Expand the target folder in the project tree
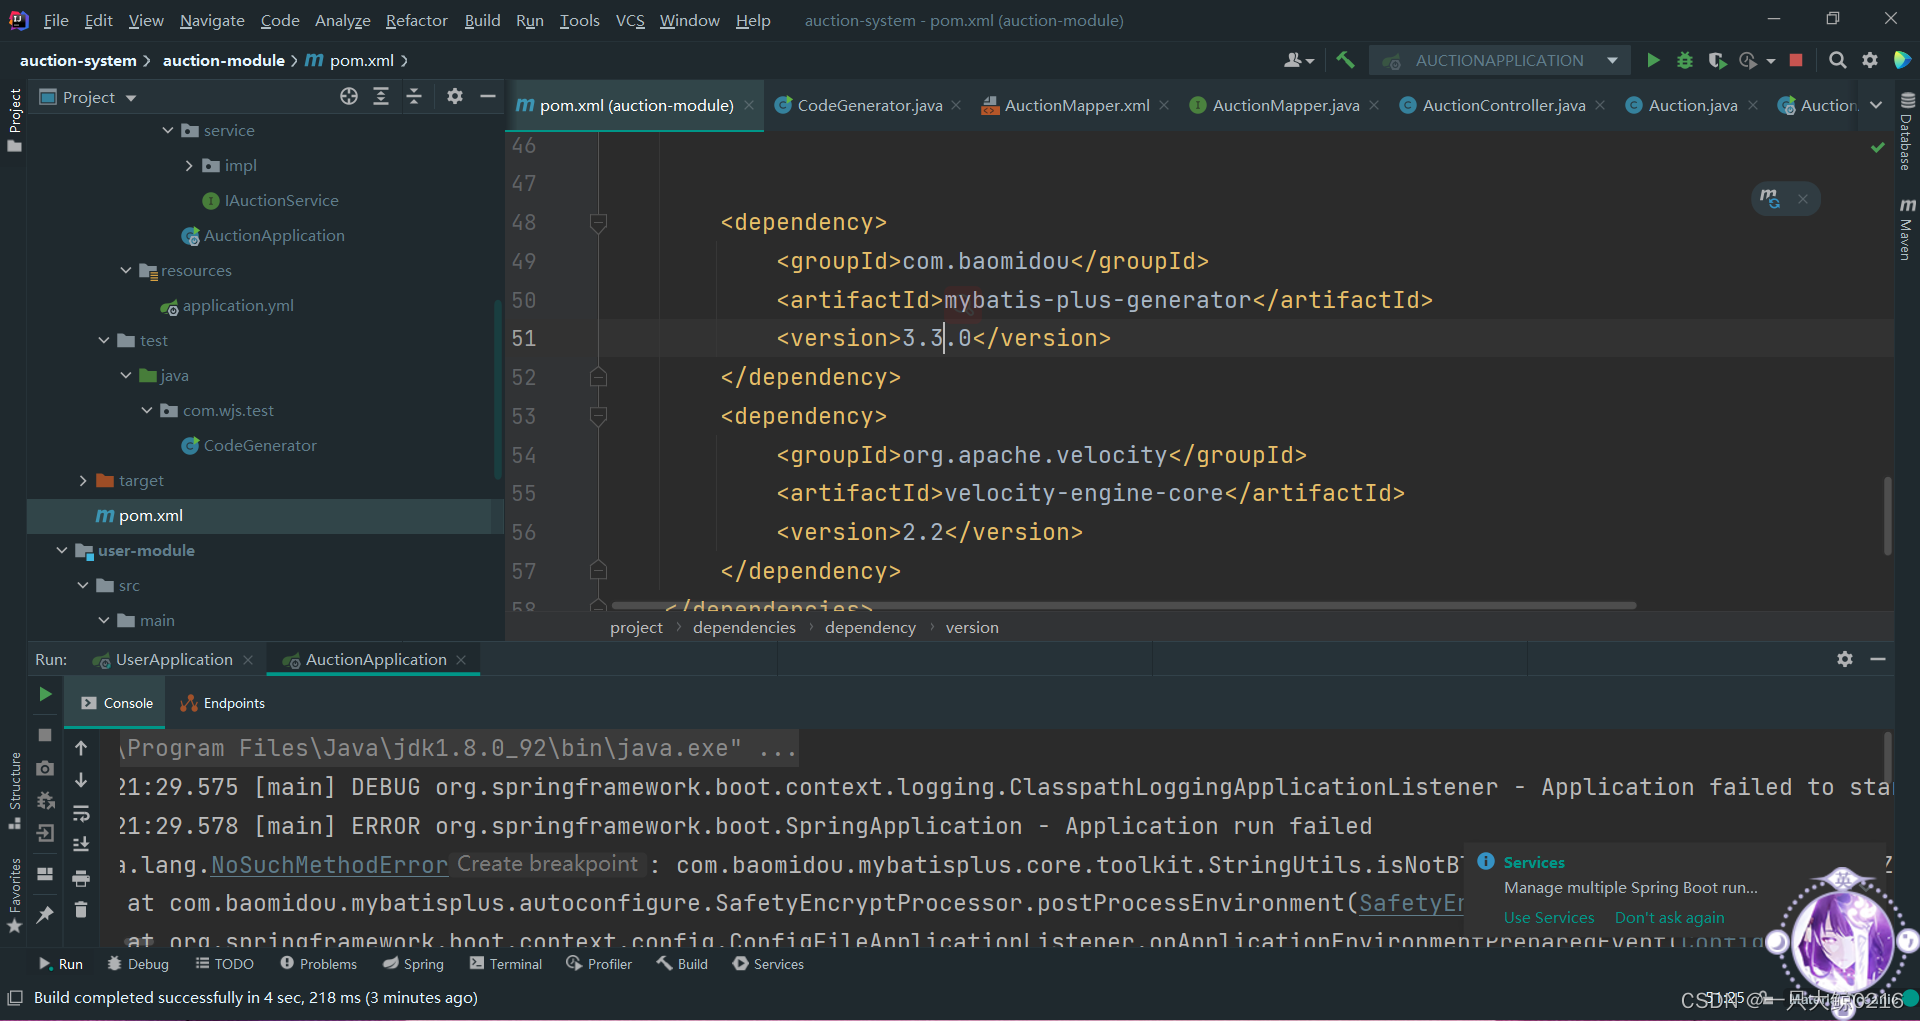 [83, 481]
